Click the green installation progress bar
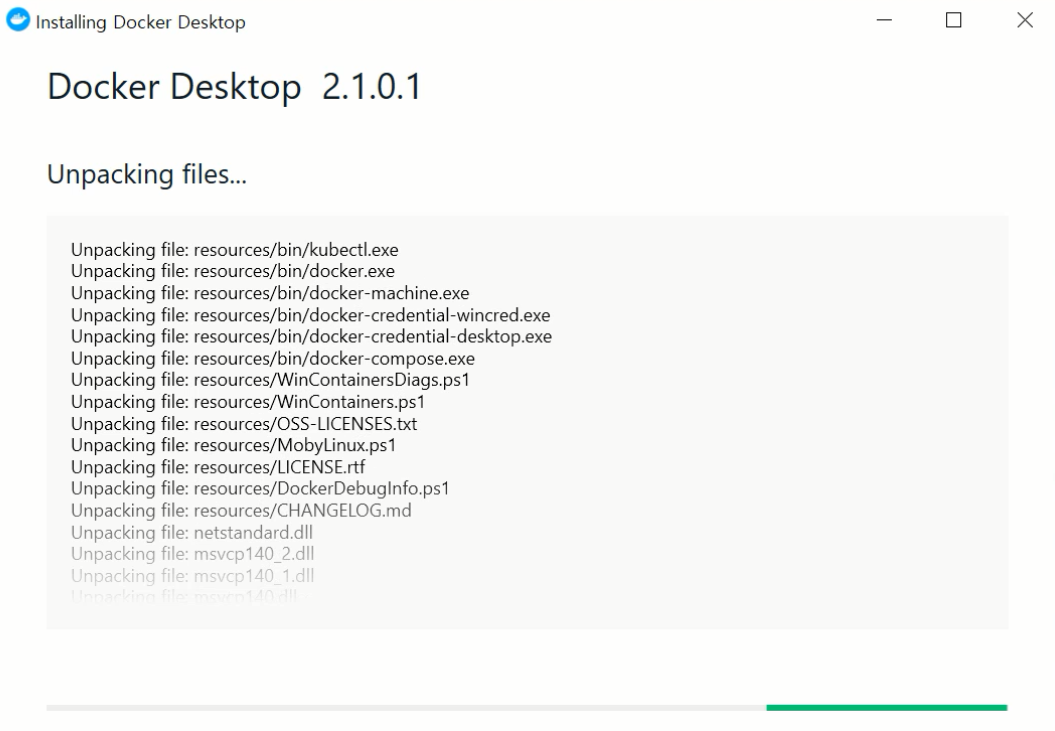This screenshot has width=1055, height=731. tap(886, 707)
